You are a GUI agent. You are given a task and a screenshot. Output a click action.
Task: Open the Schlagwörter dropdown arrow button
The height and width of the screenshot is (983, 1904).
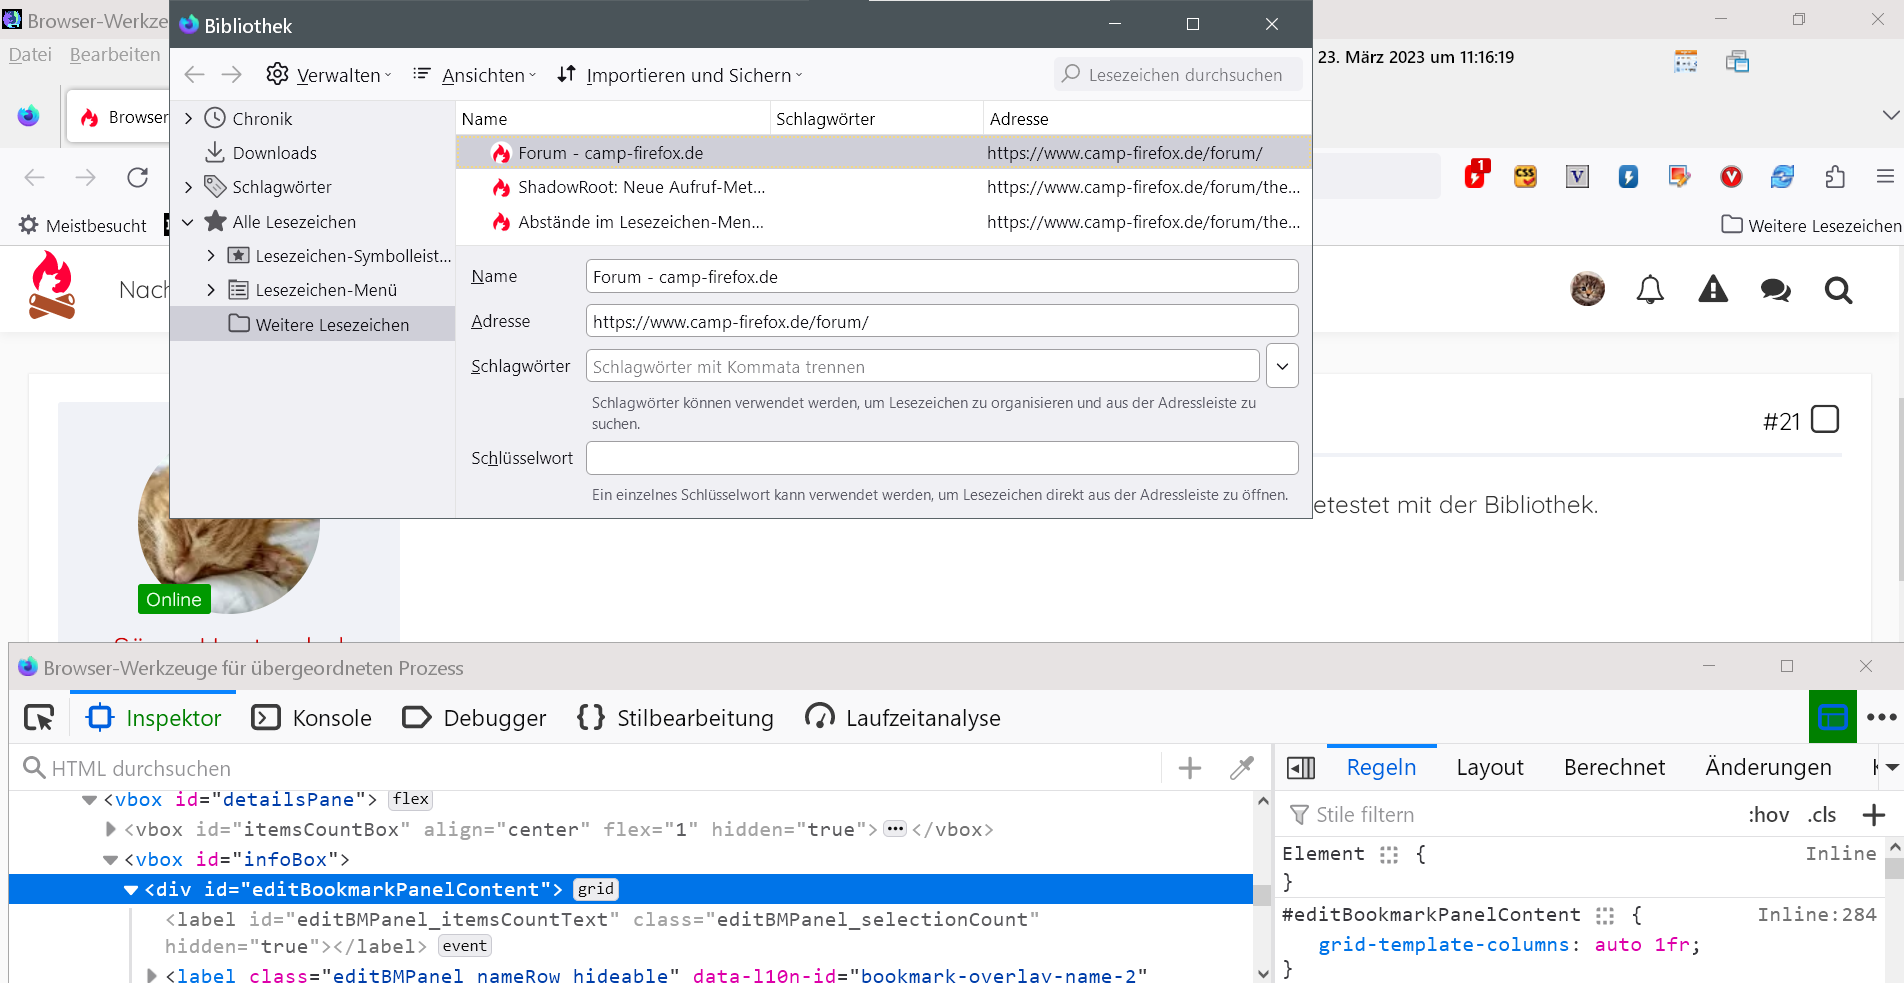[1281, 366]
